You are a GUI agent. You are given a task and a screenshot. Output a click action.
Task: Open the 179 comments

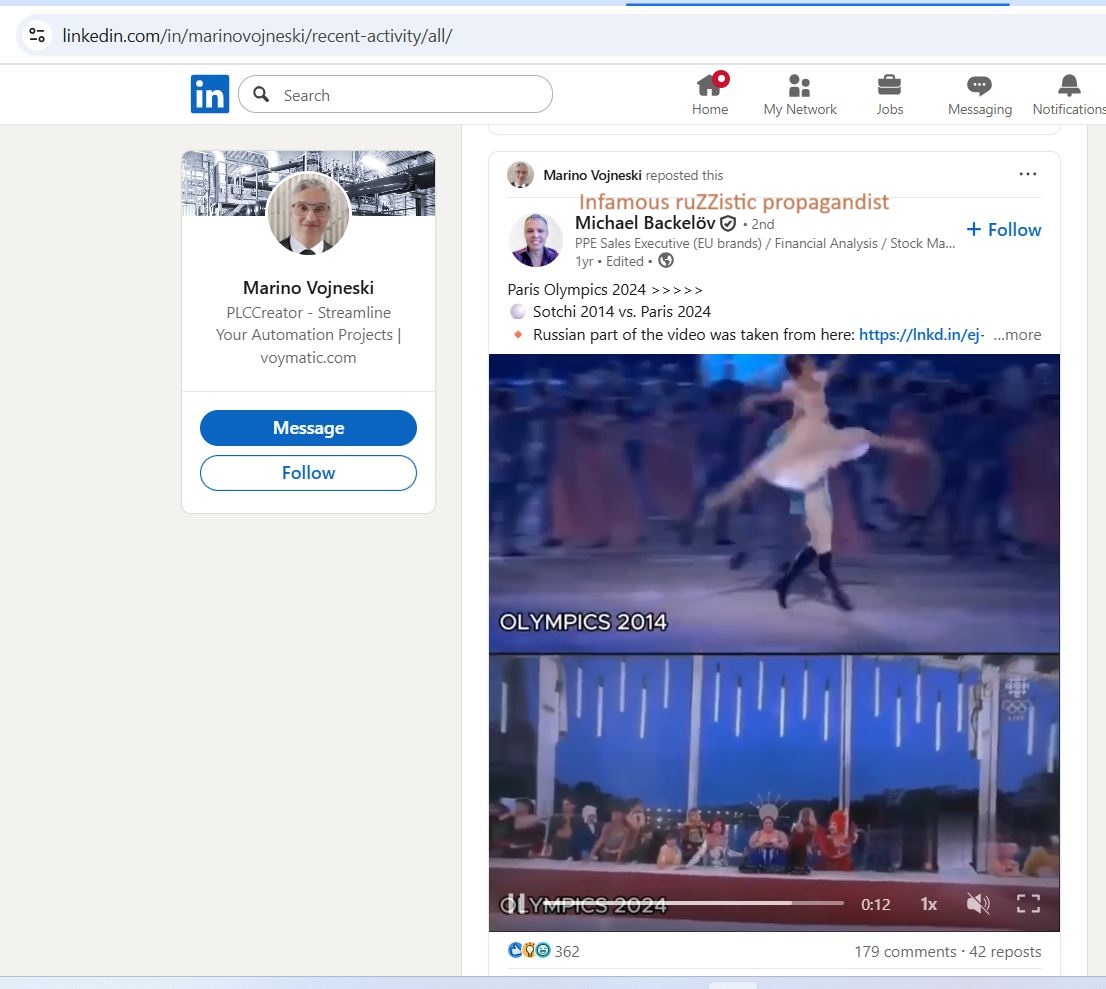pos(905,952)
